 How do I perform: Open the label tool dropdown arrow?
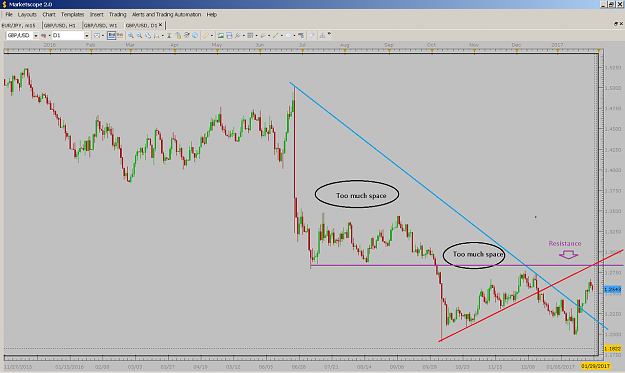click(294, 35)
